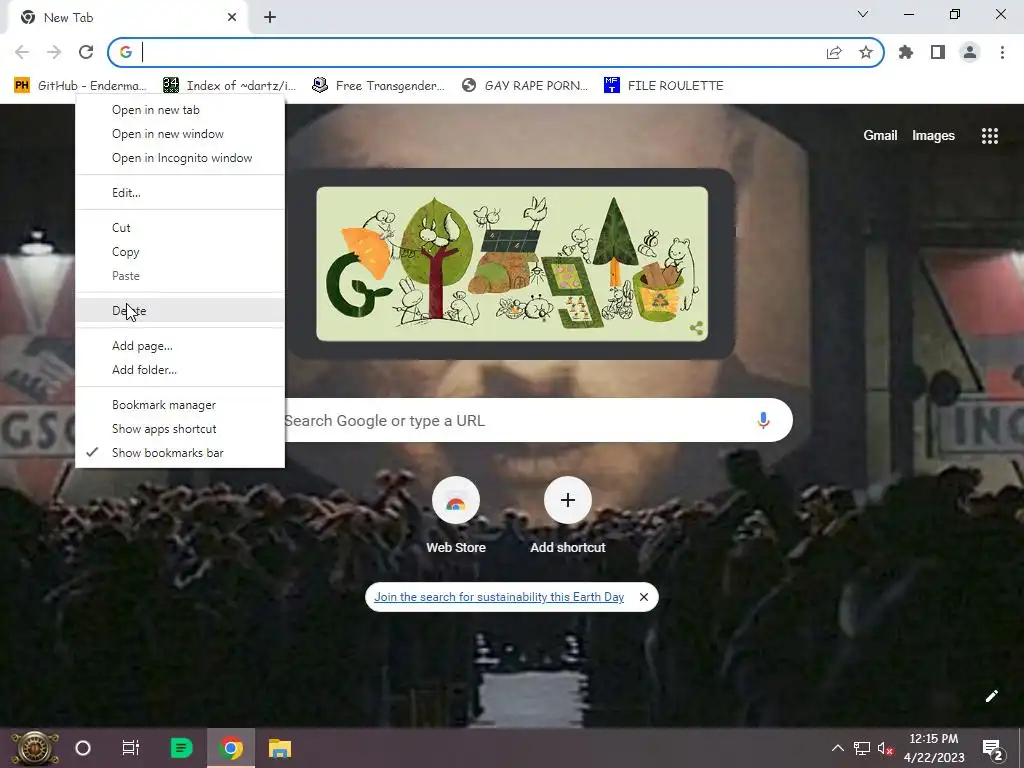Select Copy from the context menu
Screen dimensions: 1024x768
click(x=180, y=252)
